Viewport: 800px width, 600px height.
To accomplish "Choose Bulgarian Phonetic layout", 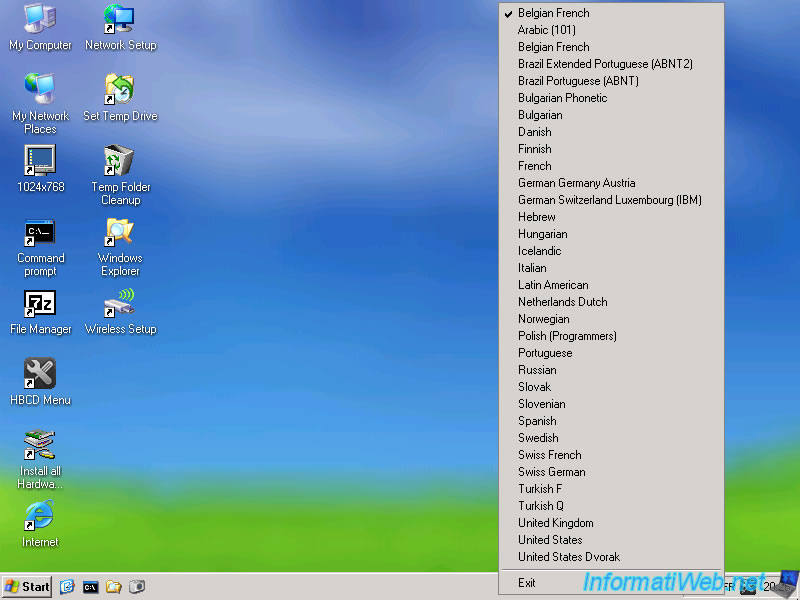I will 611,98.
